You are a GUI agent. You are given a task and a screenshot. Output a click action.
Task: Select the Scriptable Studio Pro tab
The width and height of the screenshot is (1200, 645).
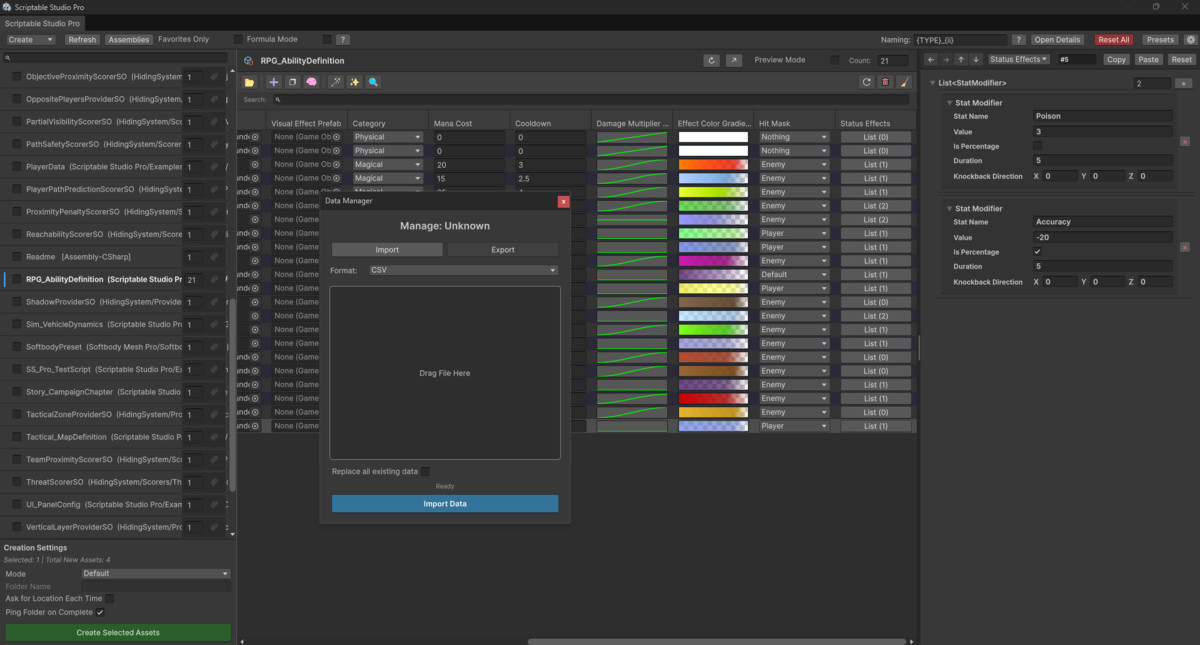click(42, 23)
